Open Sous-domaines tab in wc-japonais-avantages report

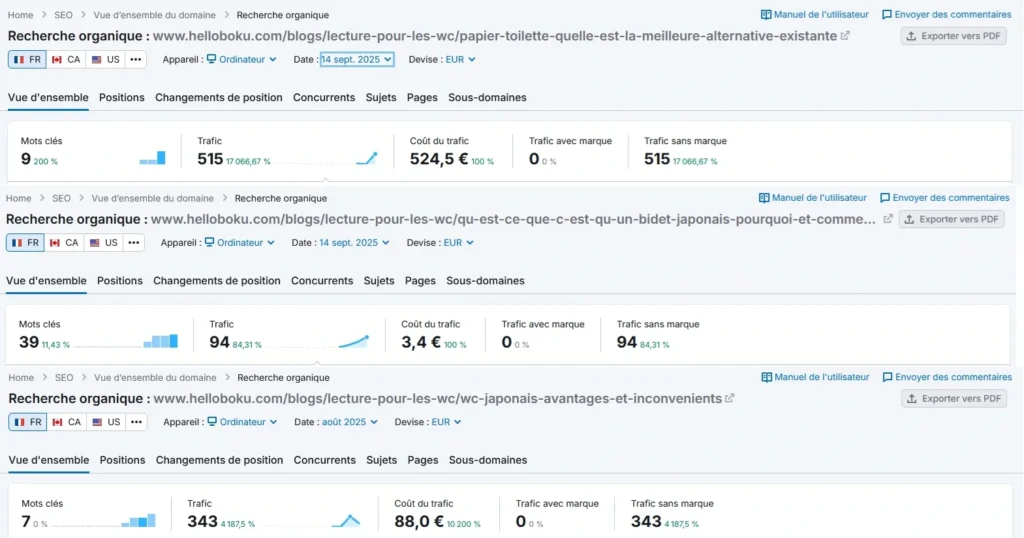point(487,460)
